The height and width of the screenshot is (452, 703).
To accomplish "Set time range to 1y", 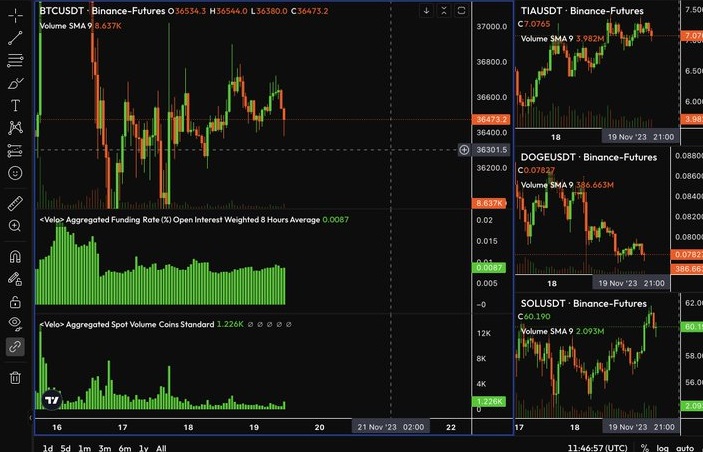I will point(143,448).
